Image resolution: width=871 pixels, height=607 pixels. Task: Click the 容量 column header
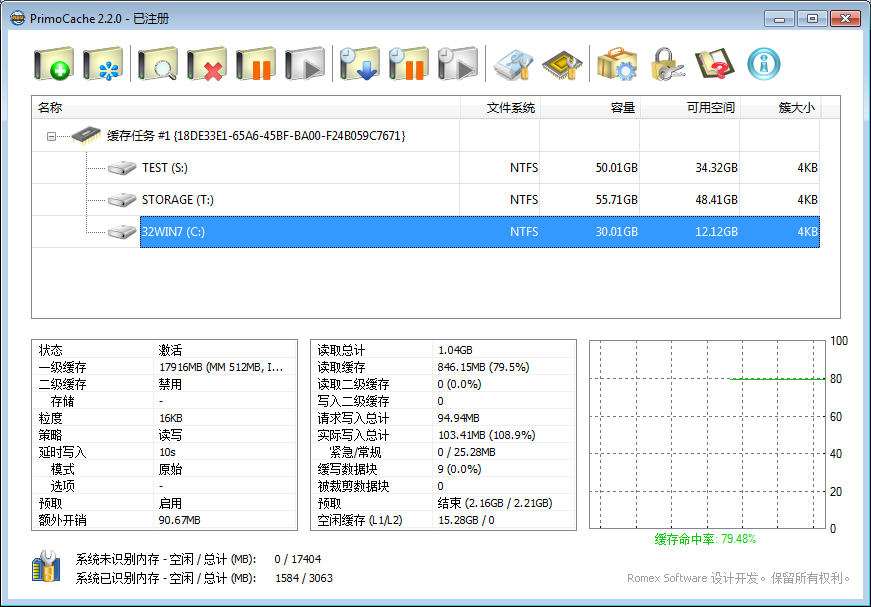pyautogui.click(x=590, y=107)
